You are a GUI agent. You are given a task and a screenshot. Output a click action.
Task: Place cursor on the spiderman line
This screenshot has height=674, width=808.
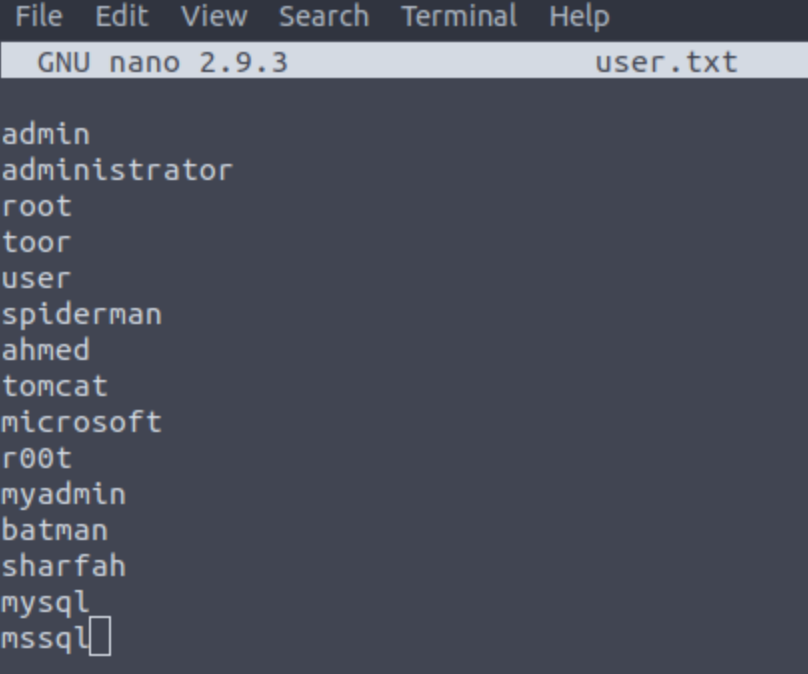point(82,315)
